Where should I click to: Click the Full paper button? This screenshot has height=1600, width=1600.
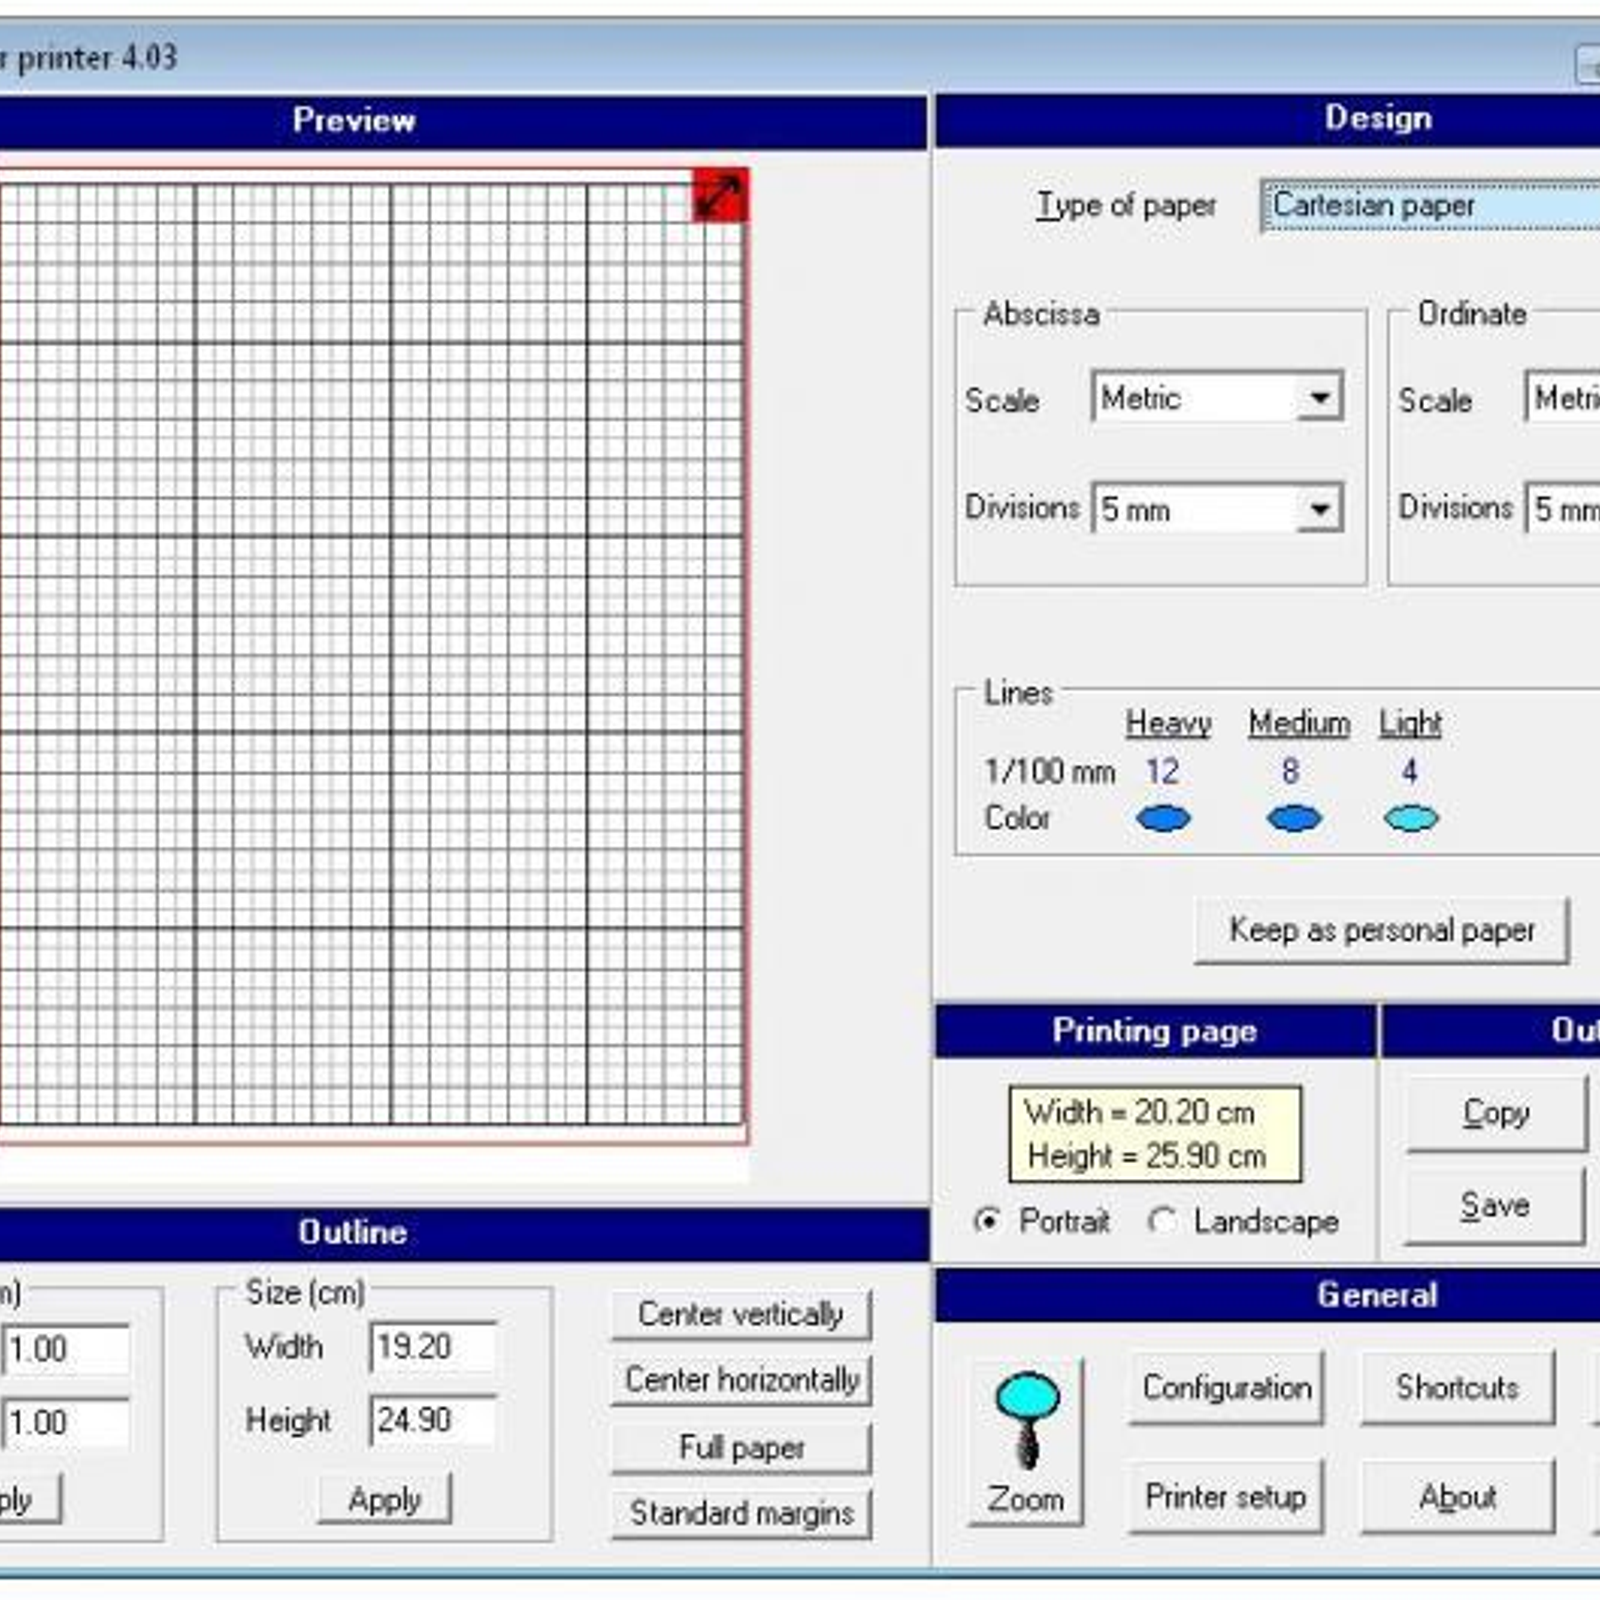pyautogui.click(x=740, y=1448)
